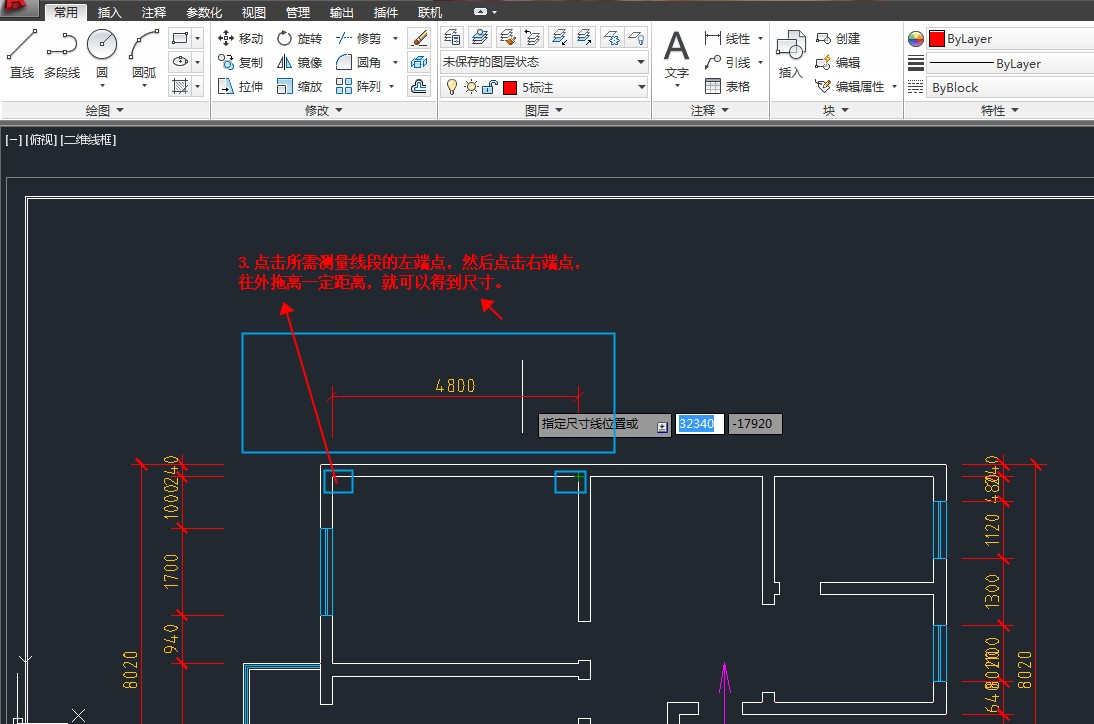Click the red layer color swatch of 5标注
The width and height of the screenshot is (1094, 724).
(x=510, y=87)
